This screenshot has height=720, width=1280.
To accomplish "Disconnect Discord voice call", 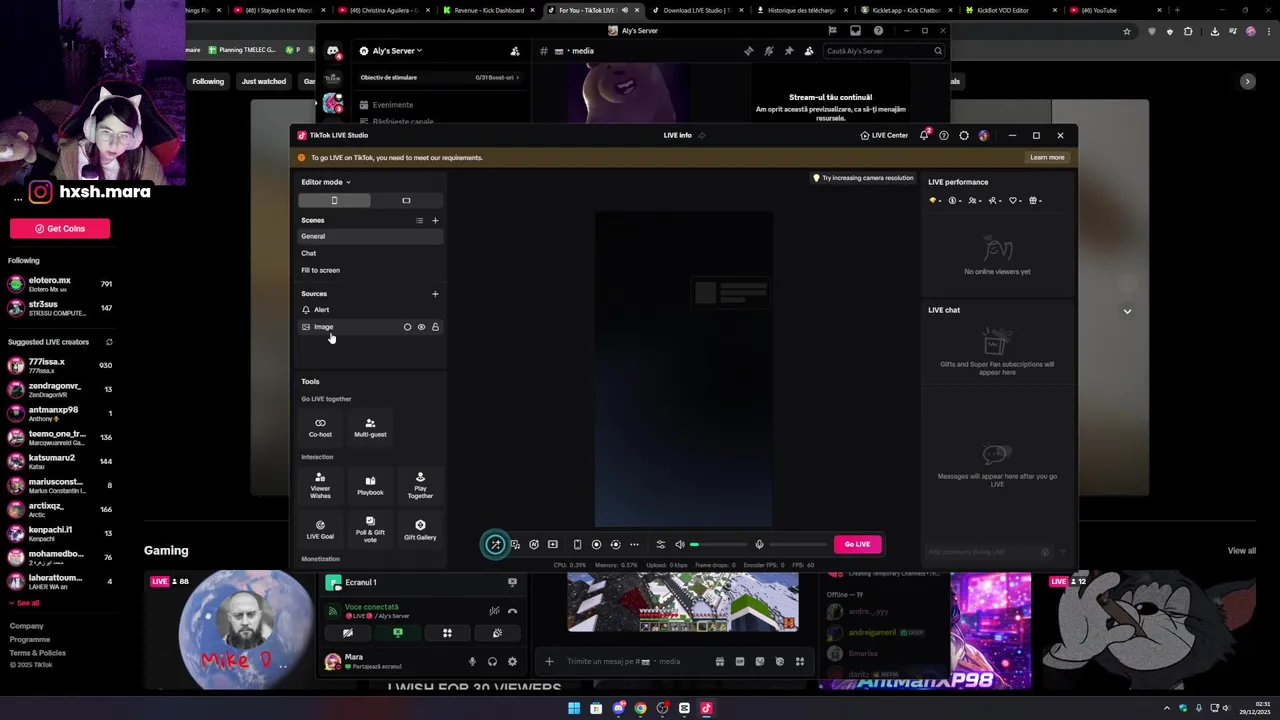I will 512,611.
